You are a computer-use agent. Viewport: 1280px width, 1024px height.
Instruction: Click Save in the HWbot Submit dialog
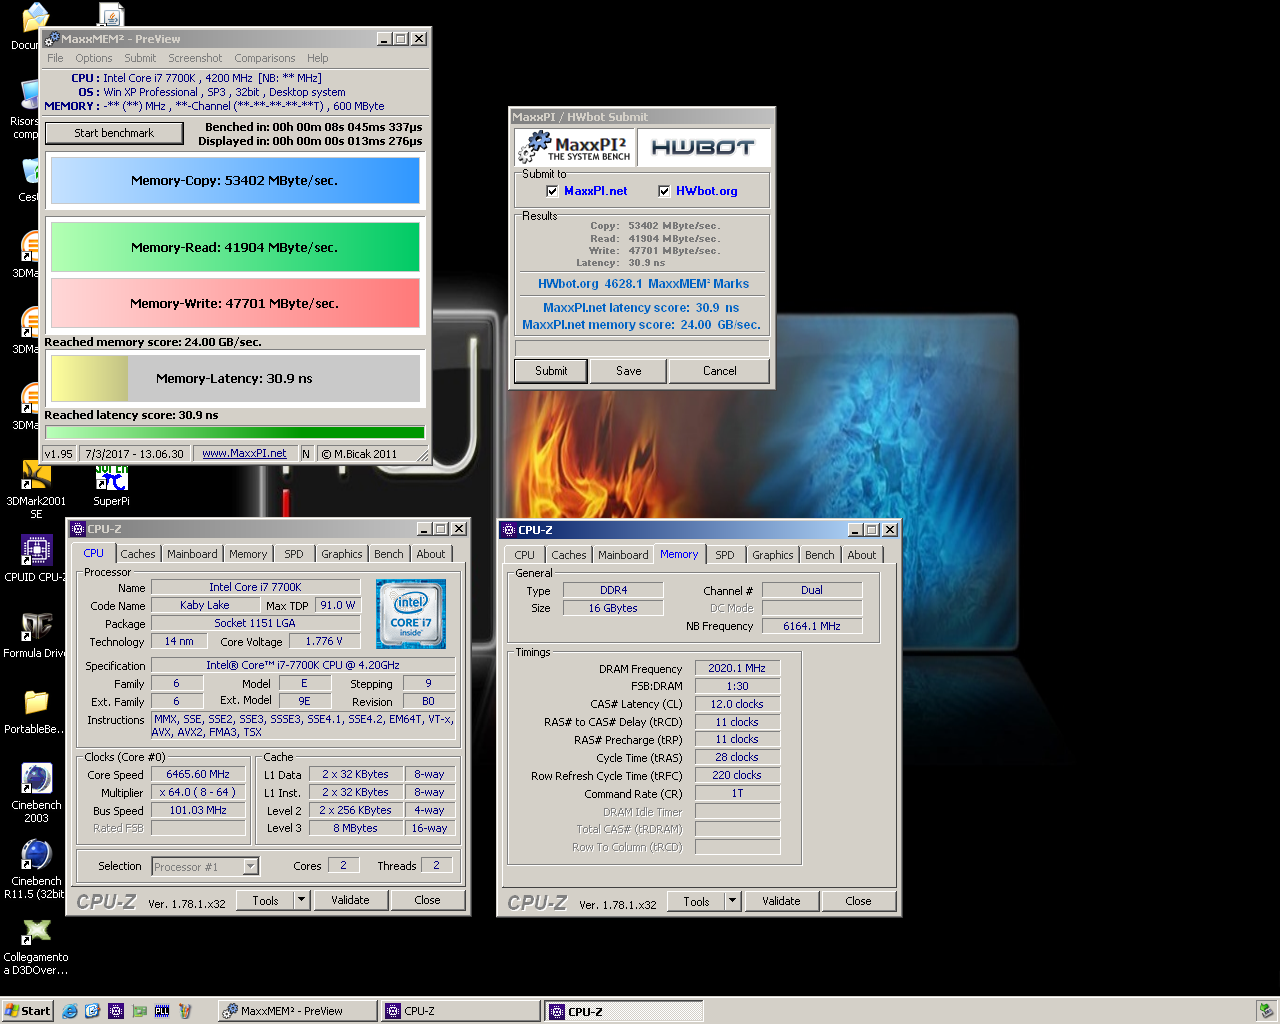tap(629, 371)
